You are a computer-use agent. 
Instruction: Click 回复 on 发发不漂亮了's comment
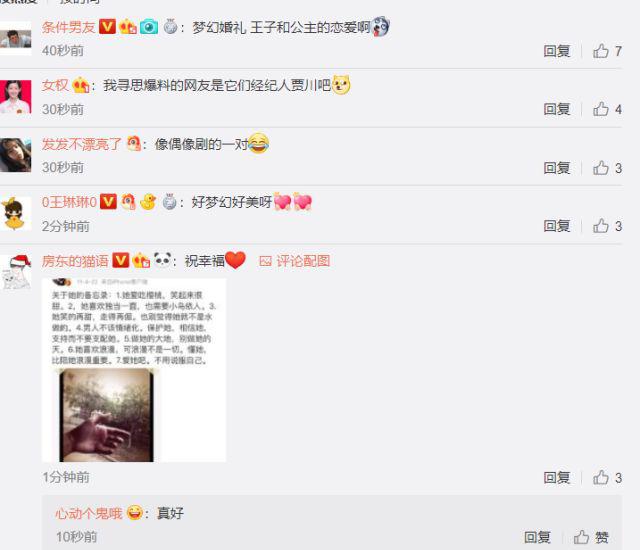point(557,168)
